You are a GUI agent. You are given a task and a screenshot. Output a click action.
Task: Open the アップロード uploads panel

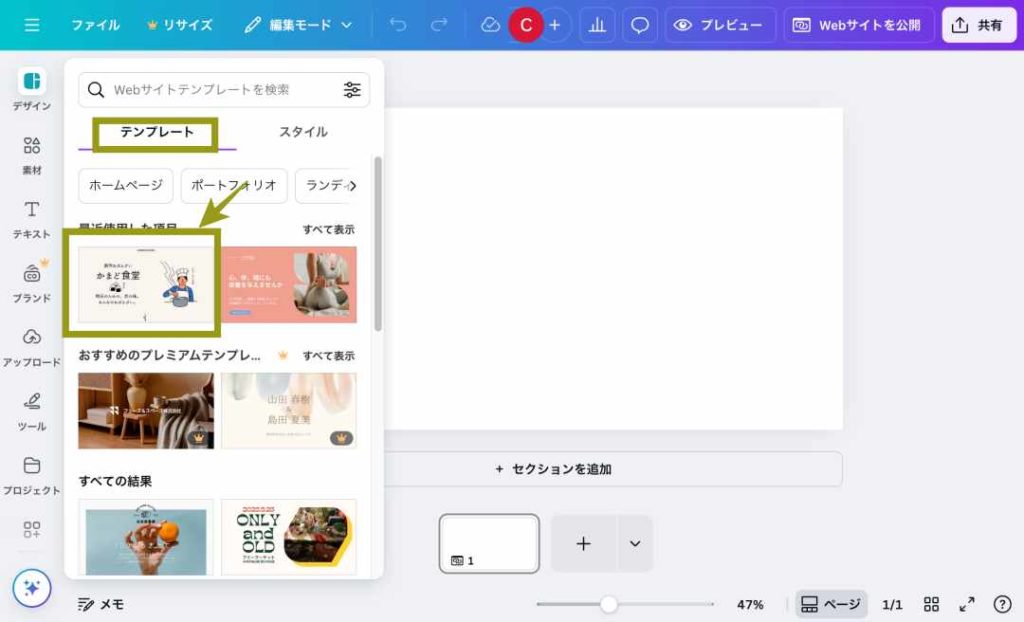click(32, 347)
